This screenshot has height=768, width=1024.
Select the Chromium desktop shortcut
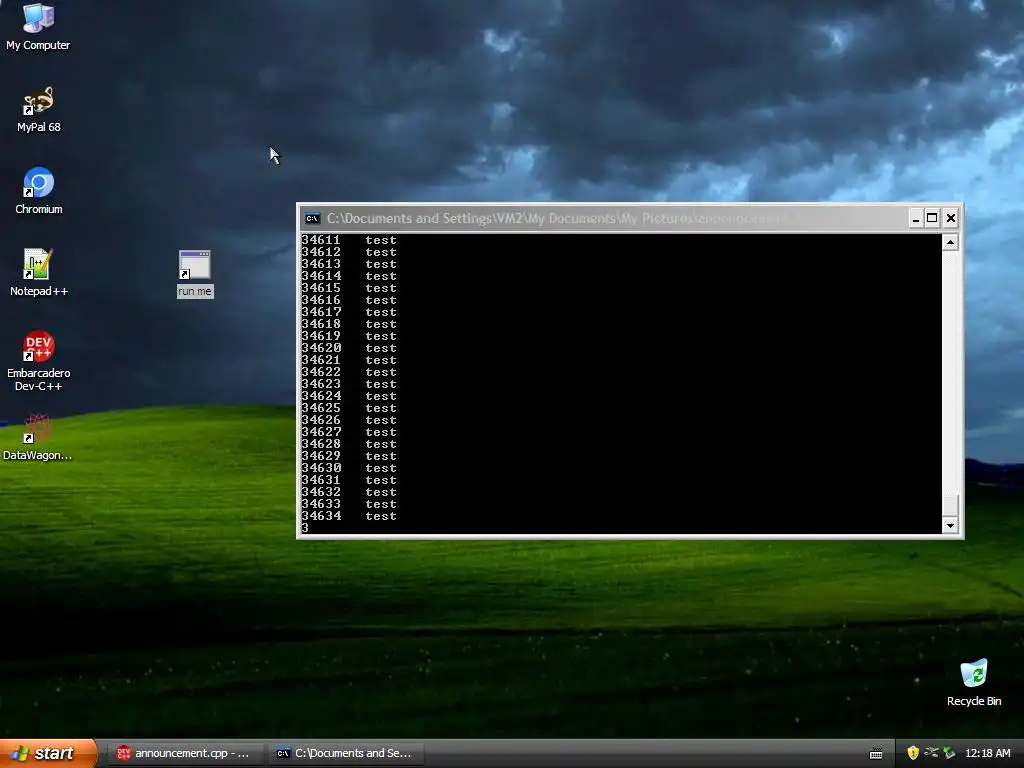[x=39, y=191]
